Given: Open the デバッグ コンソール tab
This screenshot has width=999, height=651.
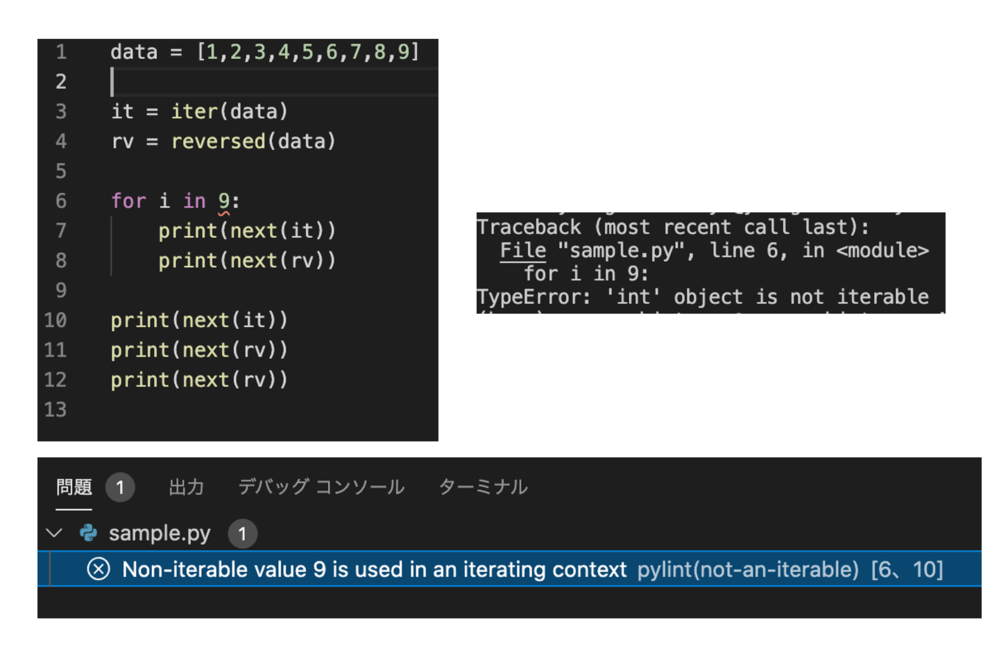Looking at the screenshot, I should pyautogui.click(x=320, y=487).
